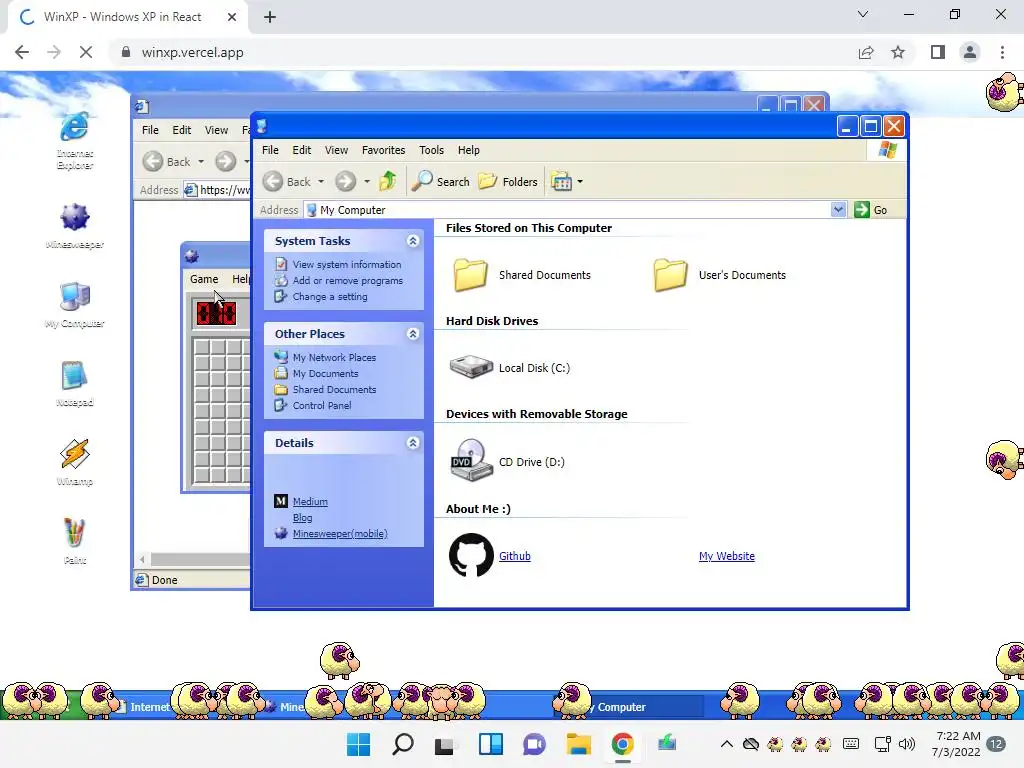1024x768 pixels.
Task: Click Minesweeper(mobile) link
Action: pos(340,534)
